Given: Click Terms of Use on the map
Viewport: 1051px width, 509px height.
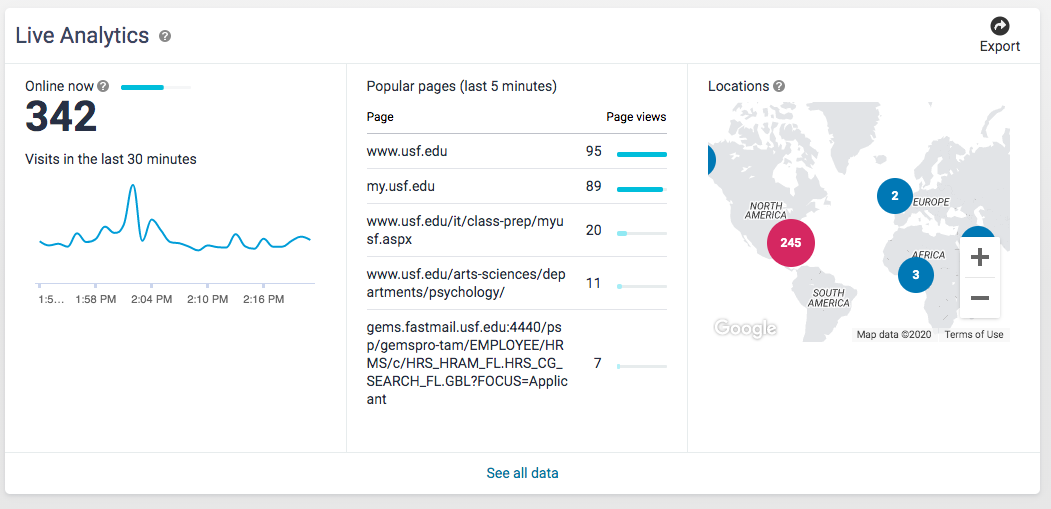Looking at the screenshot, I should click(973, 334).
